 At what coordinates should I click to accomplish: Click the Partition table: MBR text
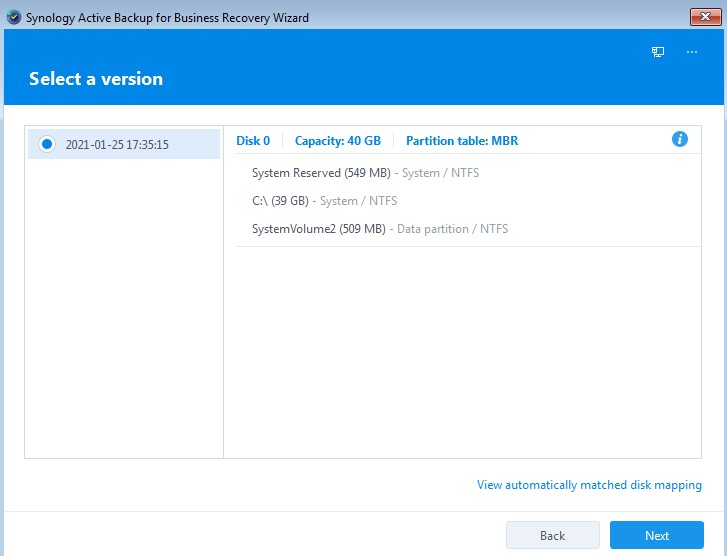[x=462, y=141]
